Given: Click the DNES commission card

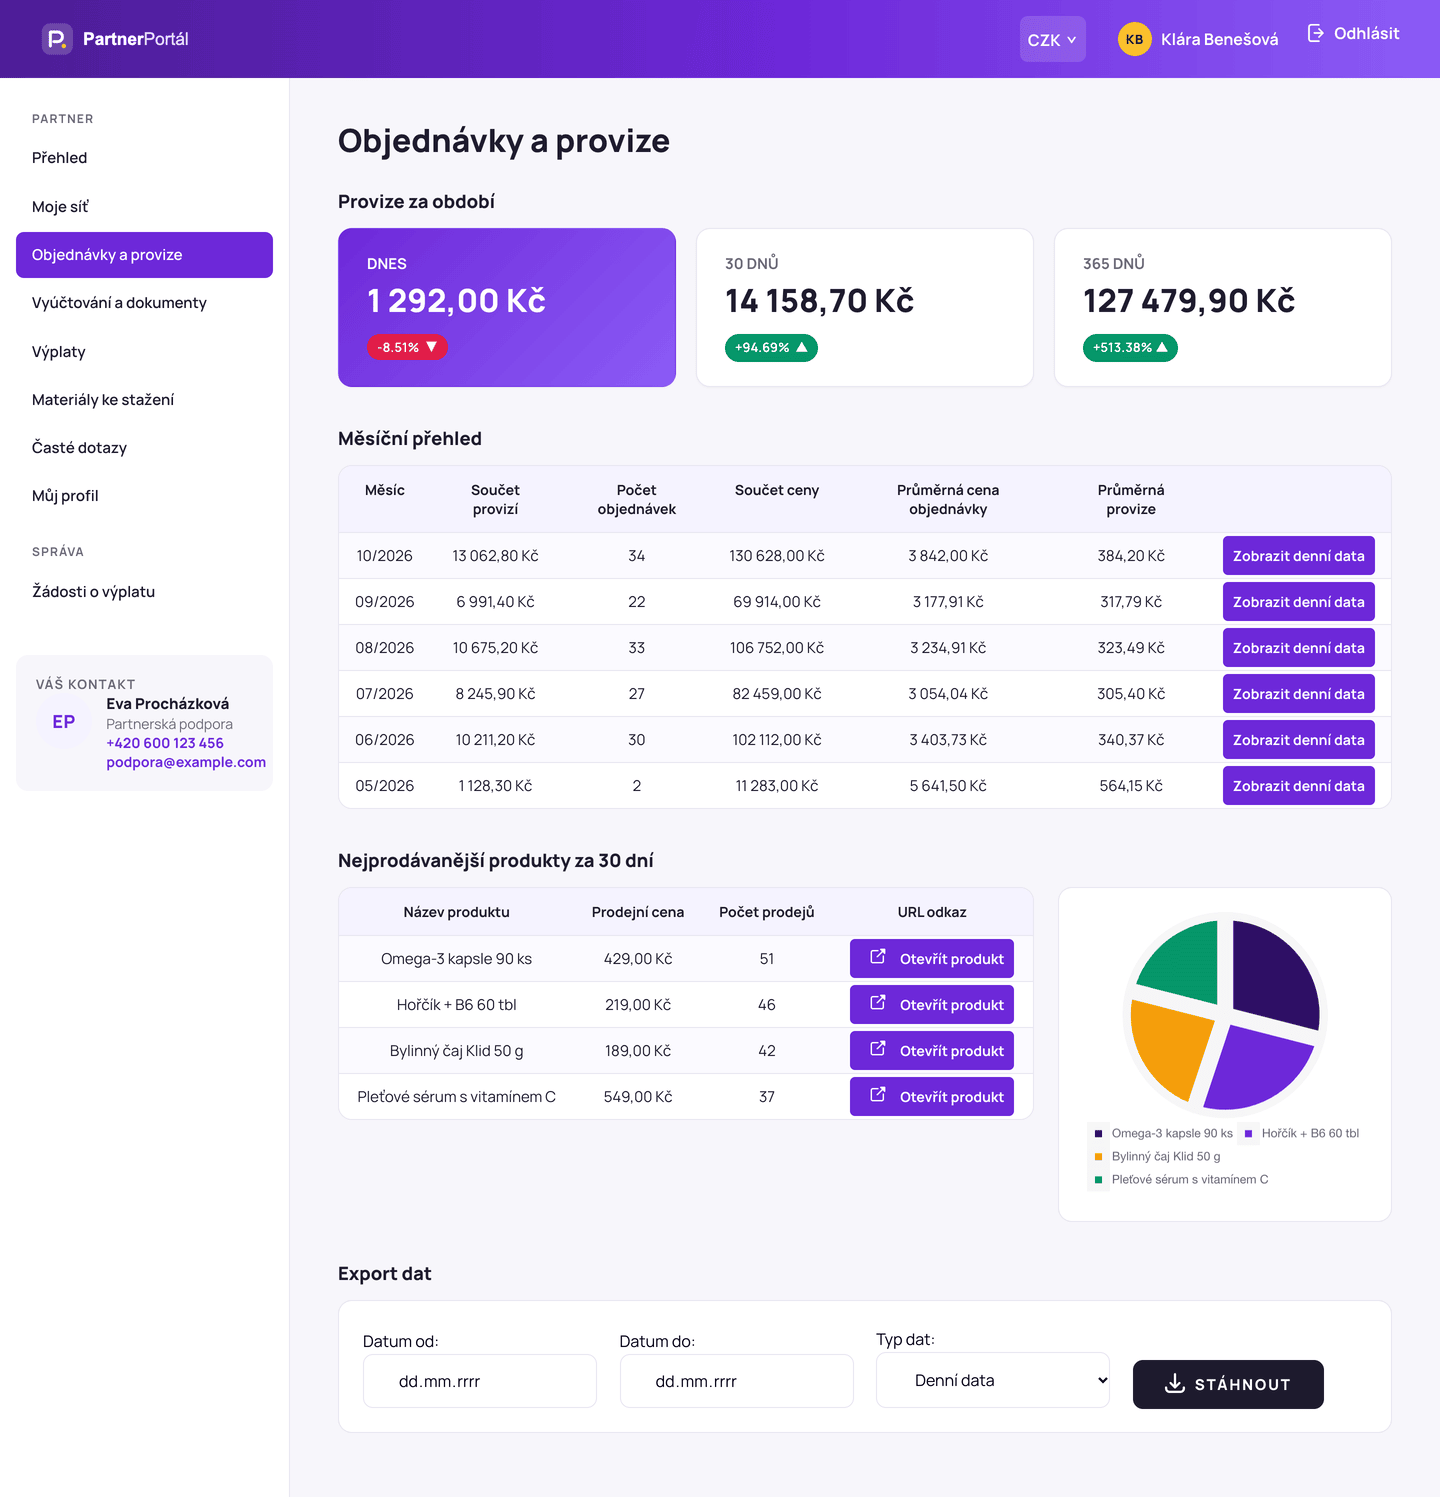Looking at the screenshot, I should pyautogui.click(x=507, y=307).
